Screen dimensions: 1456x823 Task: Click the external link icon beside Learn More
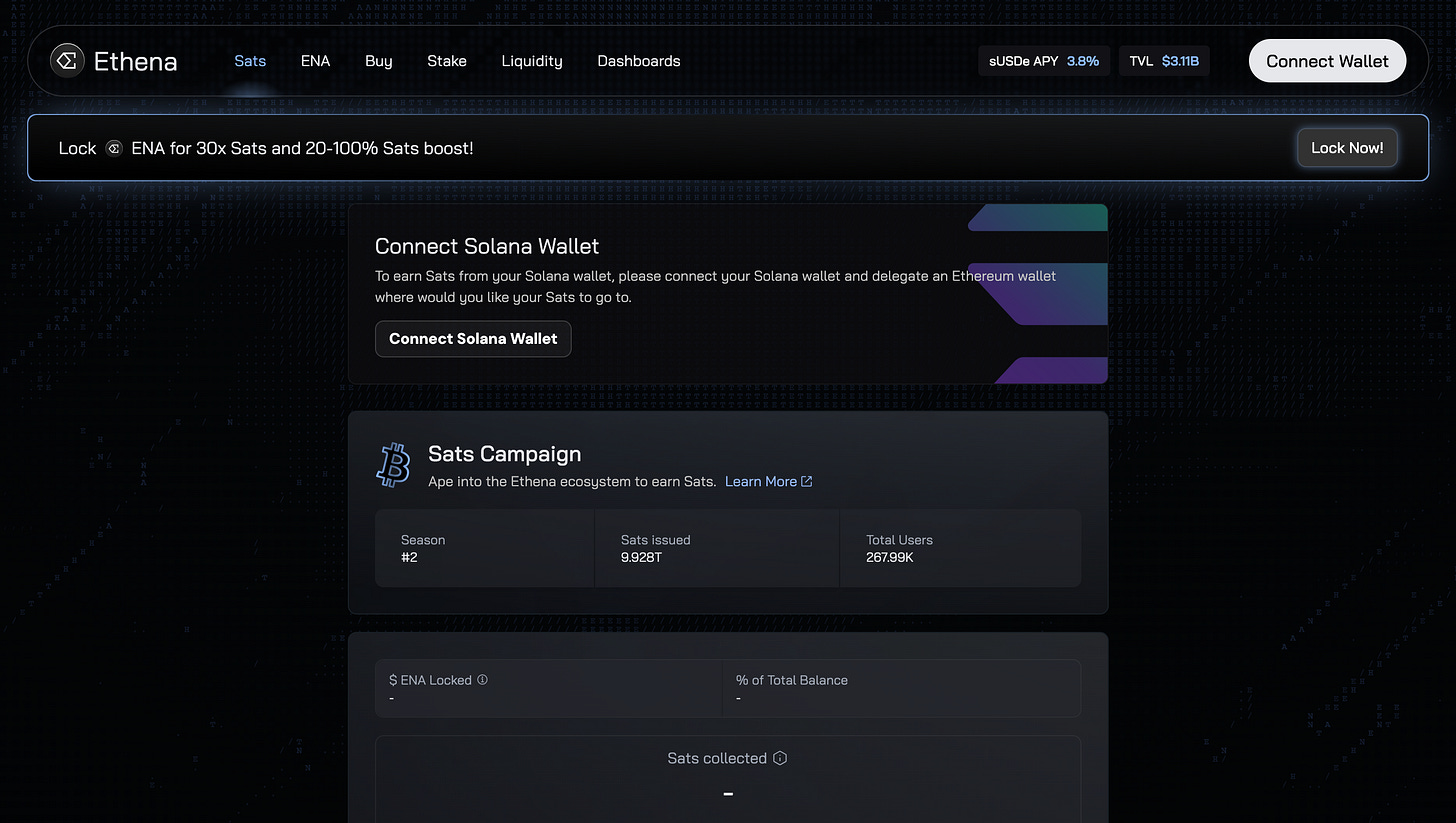(807, 482)
